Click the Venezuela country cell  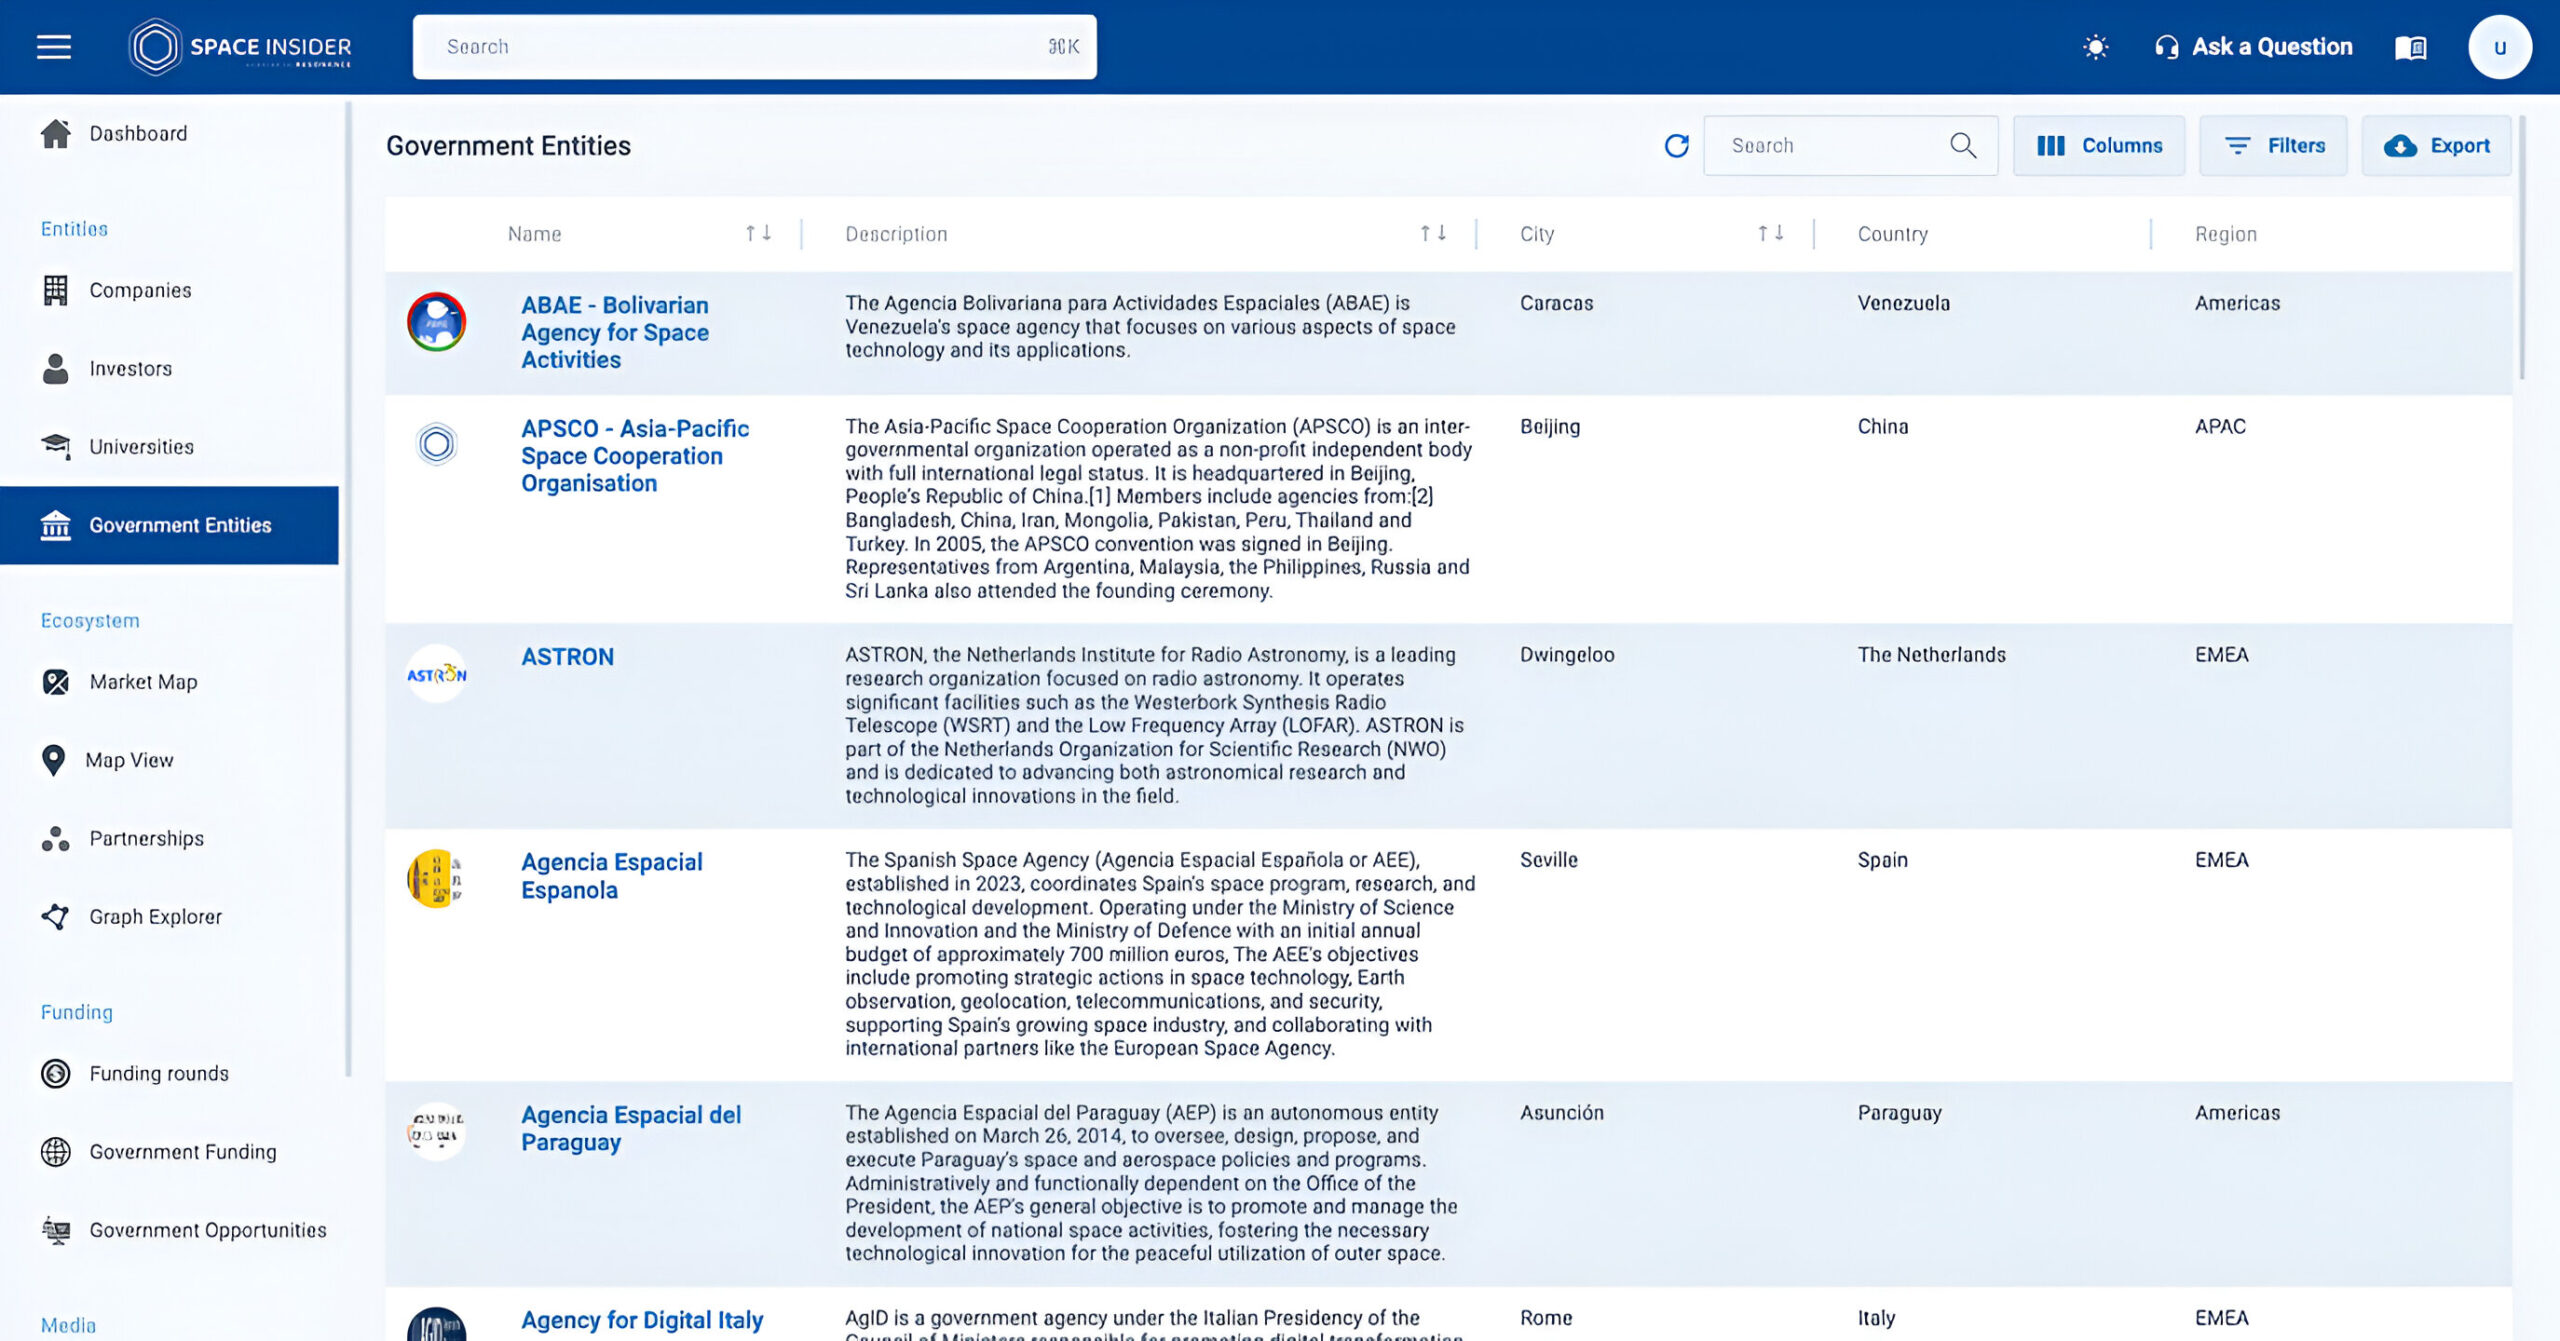coord(1903,303)
